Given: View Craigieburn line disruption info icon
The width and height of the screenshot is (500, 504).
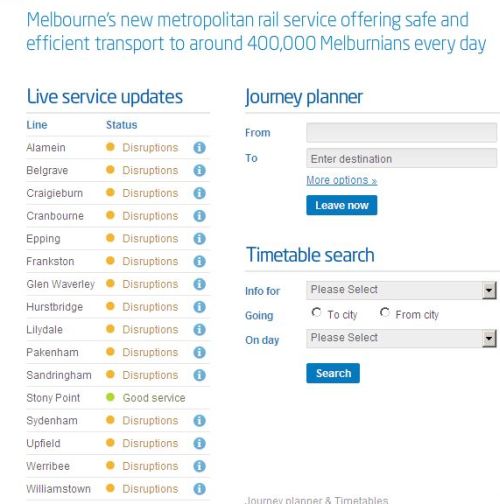Looking at the screenshot, I should pyautogui.click(x=199, y=193).
